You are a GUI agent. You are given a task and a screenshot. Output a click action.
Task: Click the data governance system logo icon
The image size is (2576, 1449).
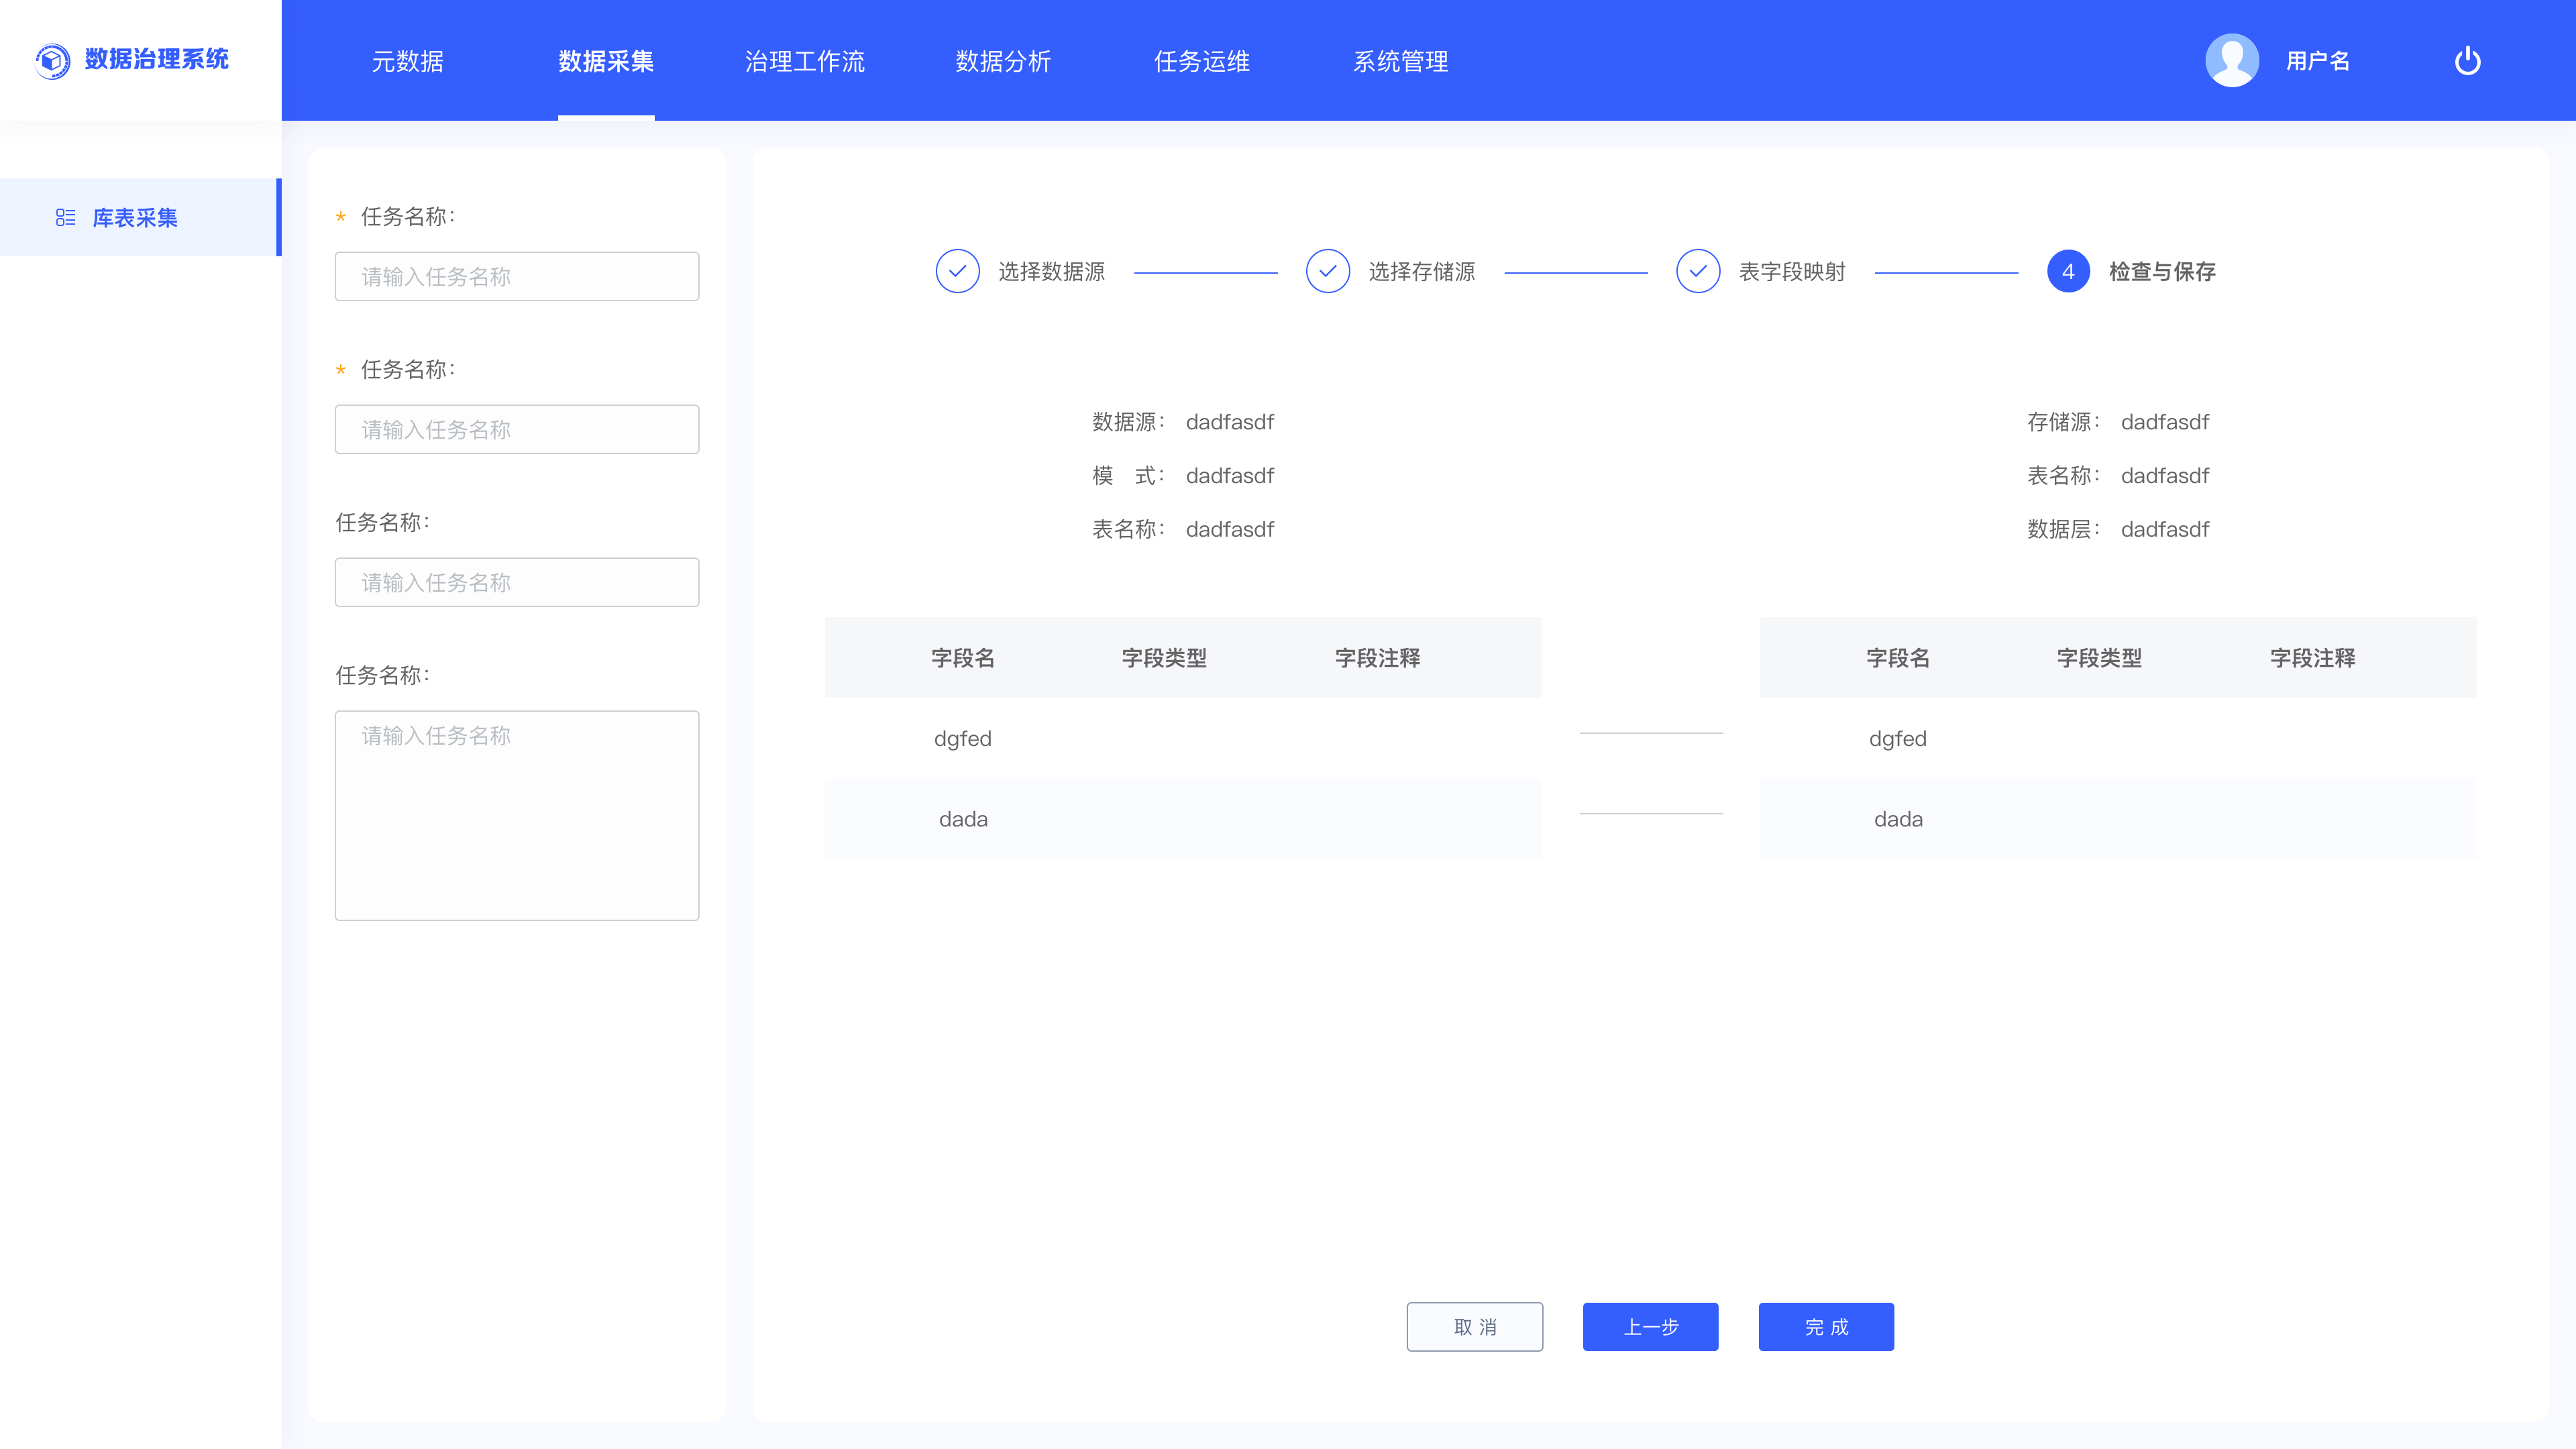click(52, 60)
